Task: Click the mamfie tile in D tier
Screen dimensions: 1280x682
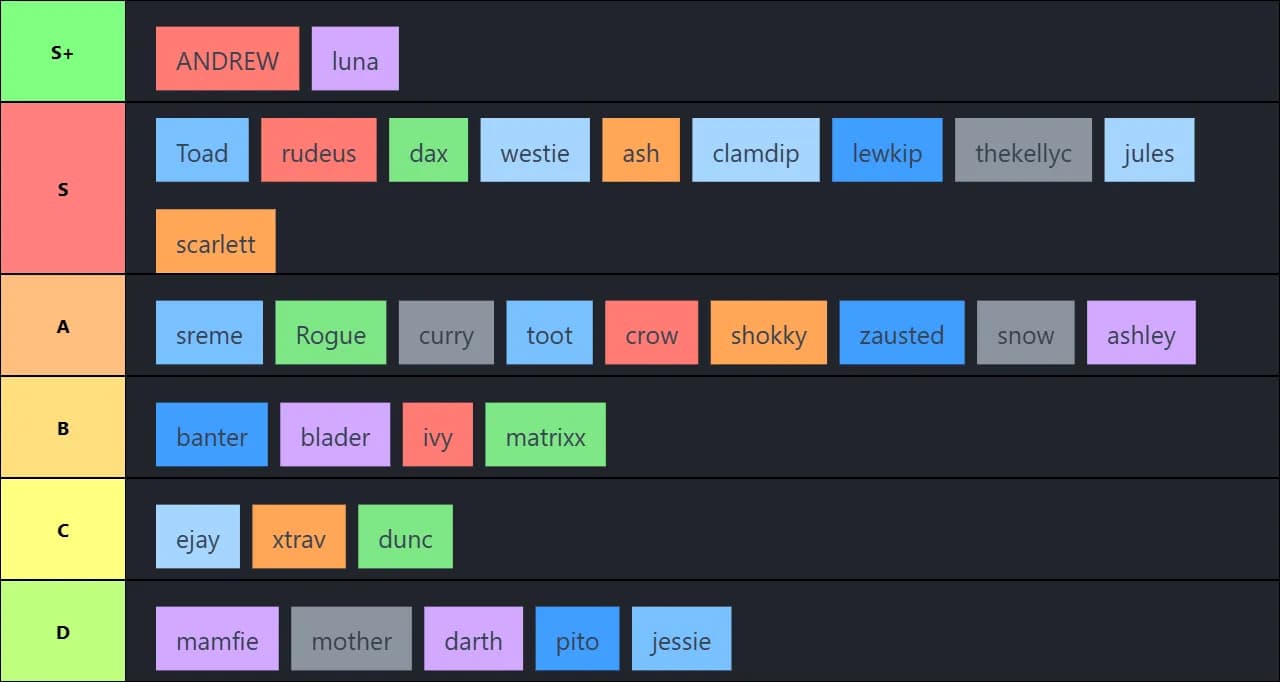Action: pyautogui.click(x=217, y=638)
